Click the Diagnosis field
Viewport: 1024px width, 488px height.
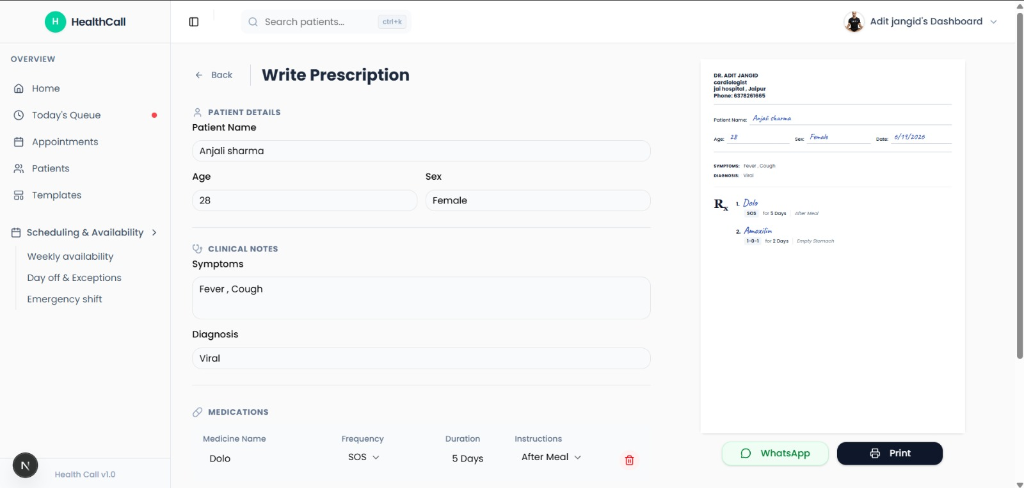click(421, 358)
